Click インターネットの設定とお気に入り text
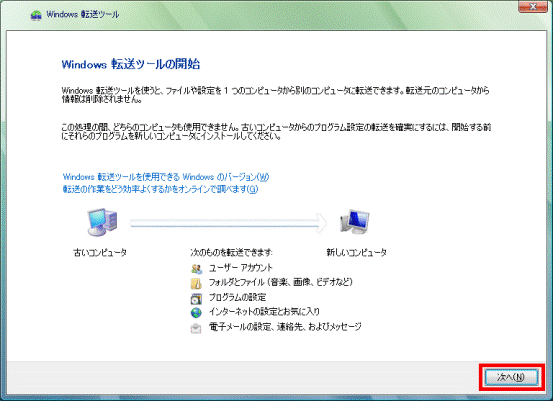The width and height of the screenshot is (553, 401). pyautogui.click(x=265, y=311)
